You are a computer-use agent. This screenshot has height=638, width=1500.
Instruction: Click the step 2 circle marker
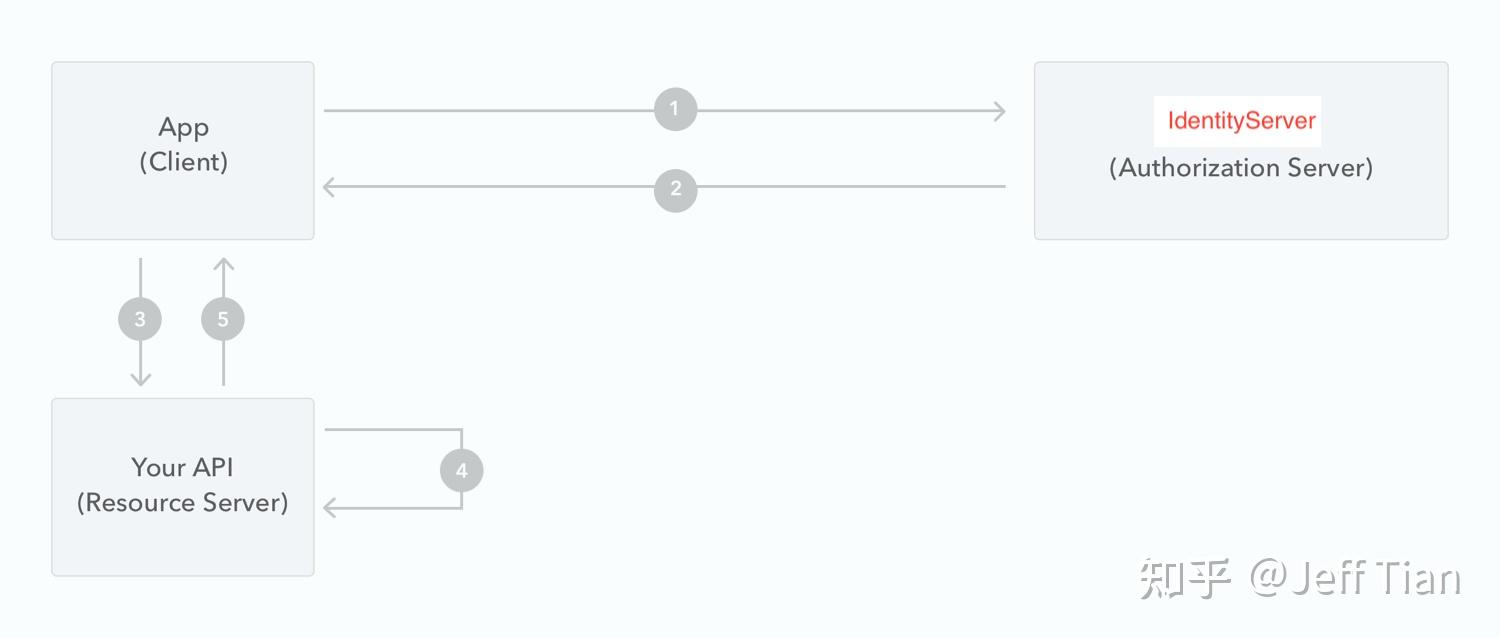tap(675, 189)
